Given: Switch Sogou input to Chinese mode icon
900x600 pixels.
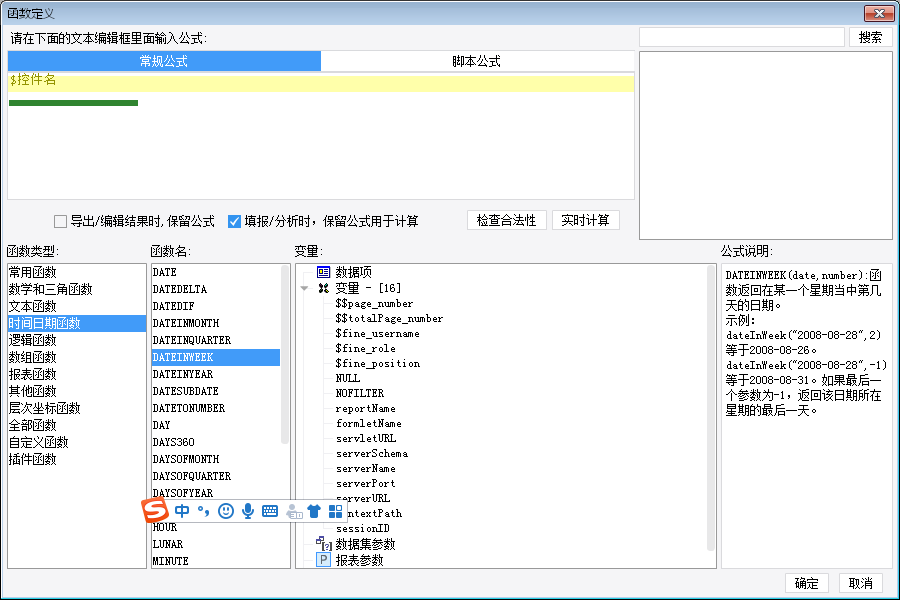Looking at the screenshot, I should tap(182, 510).
